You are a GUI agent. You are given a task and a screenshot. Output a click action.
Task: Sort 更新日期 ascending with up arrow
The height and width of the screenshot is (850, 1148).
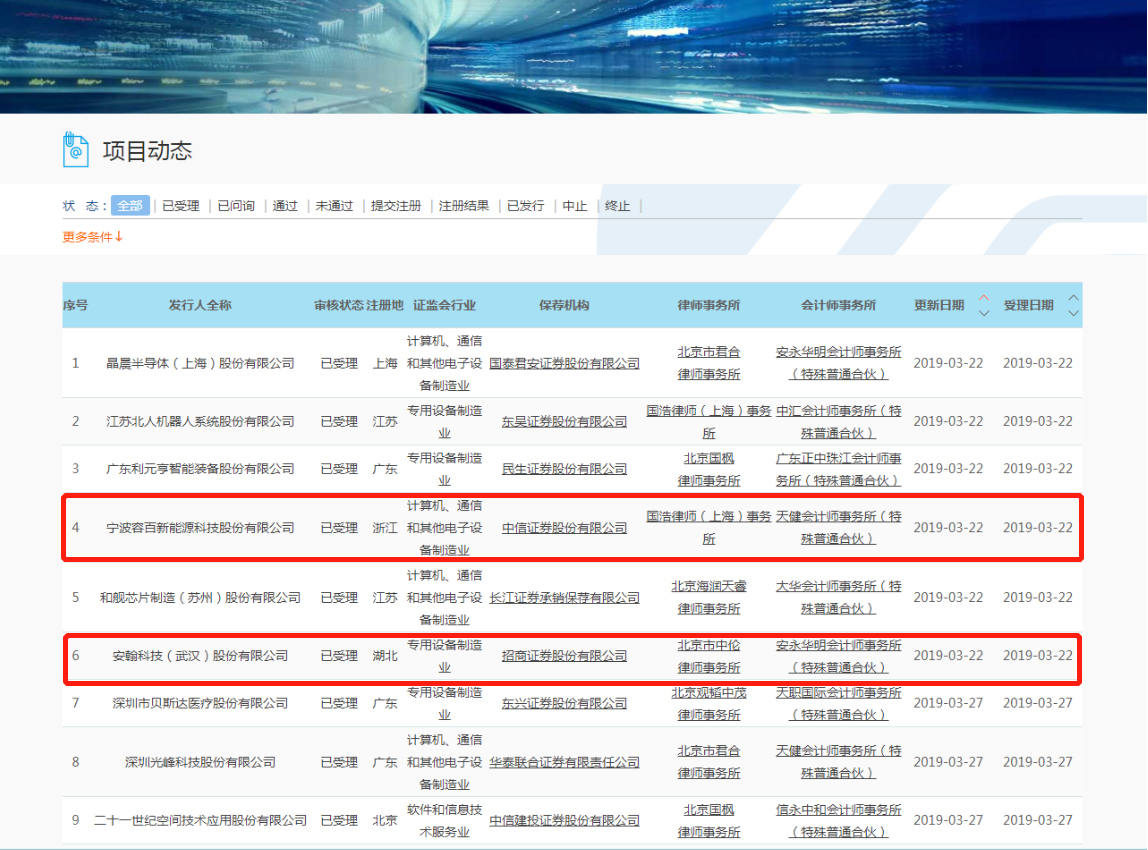tap(983, 298)
